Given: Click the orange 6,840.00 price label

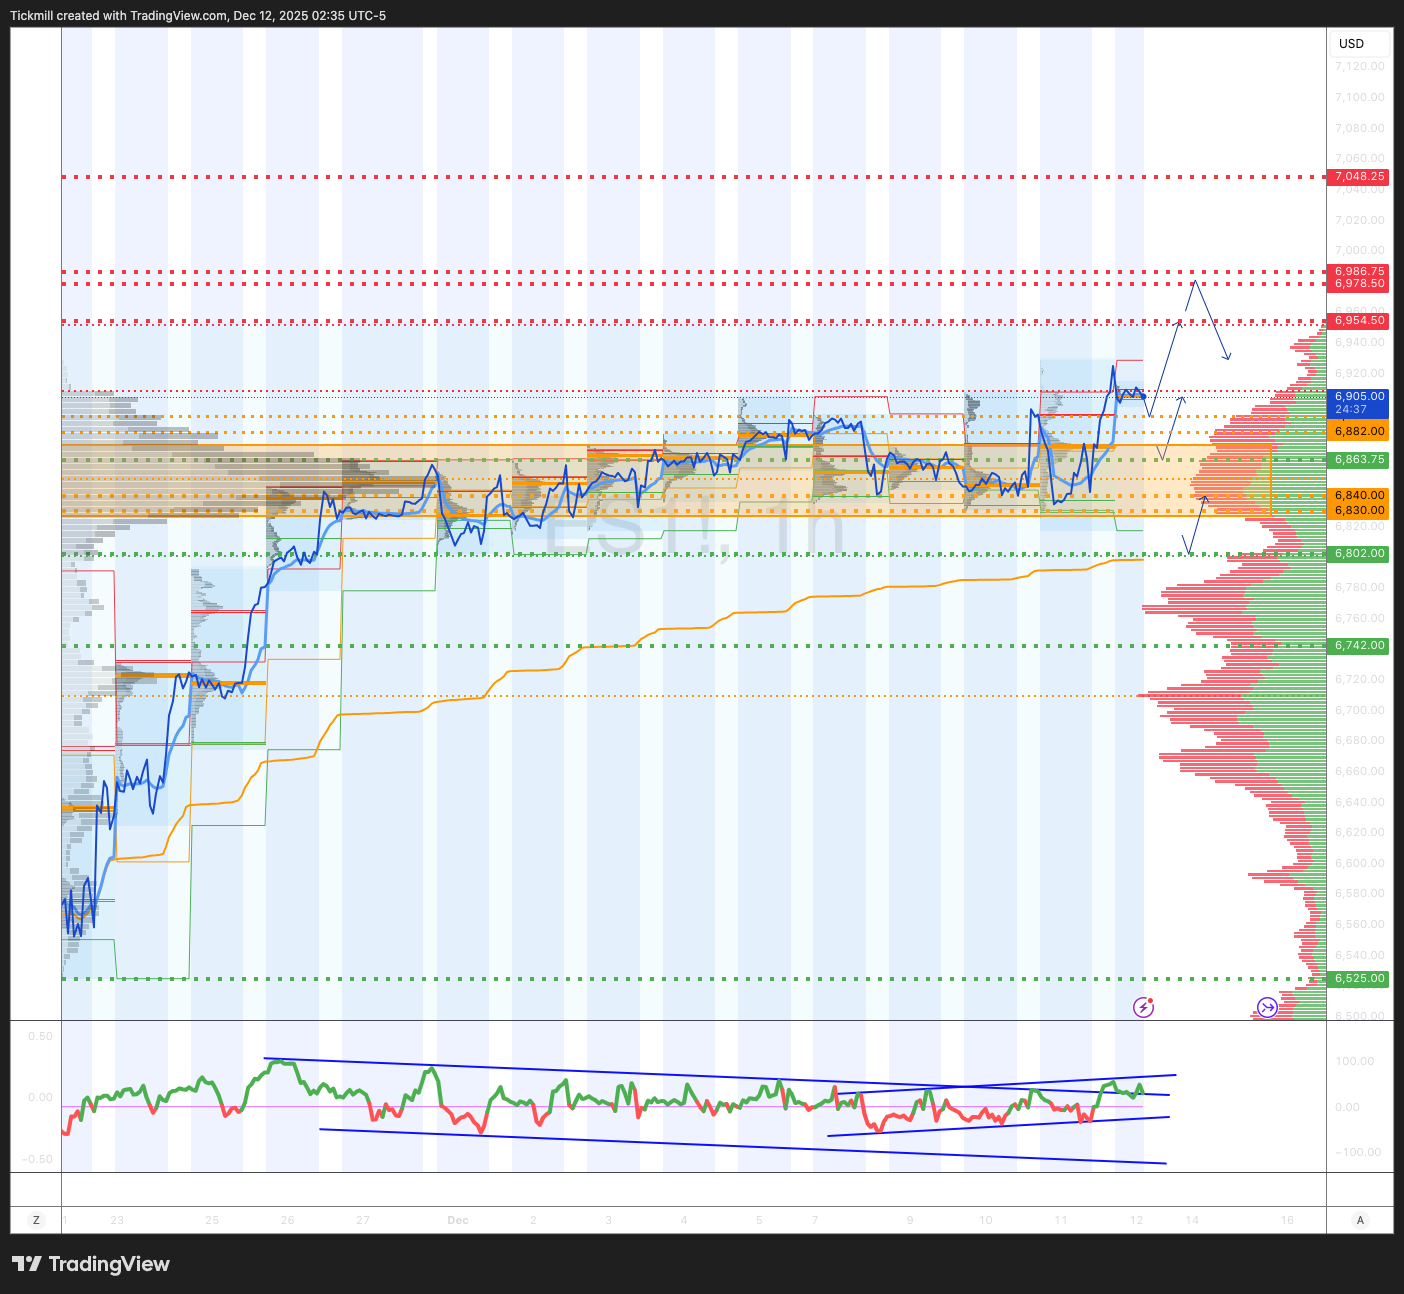Looking at the screenshot, I should (x=1359, y=495).
